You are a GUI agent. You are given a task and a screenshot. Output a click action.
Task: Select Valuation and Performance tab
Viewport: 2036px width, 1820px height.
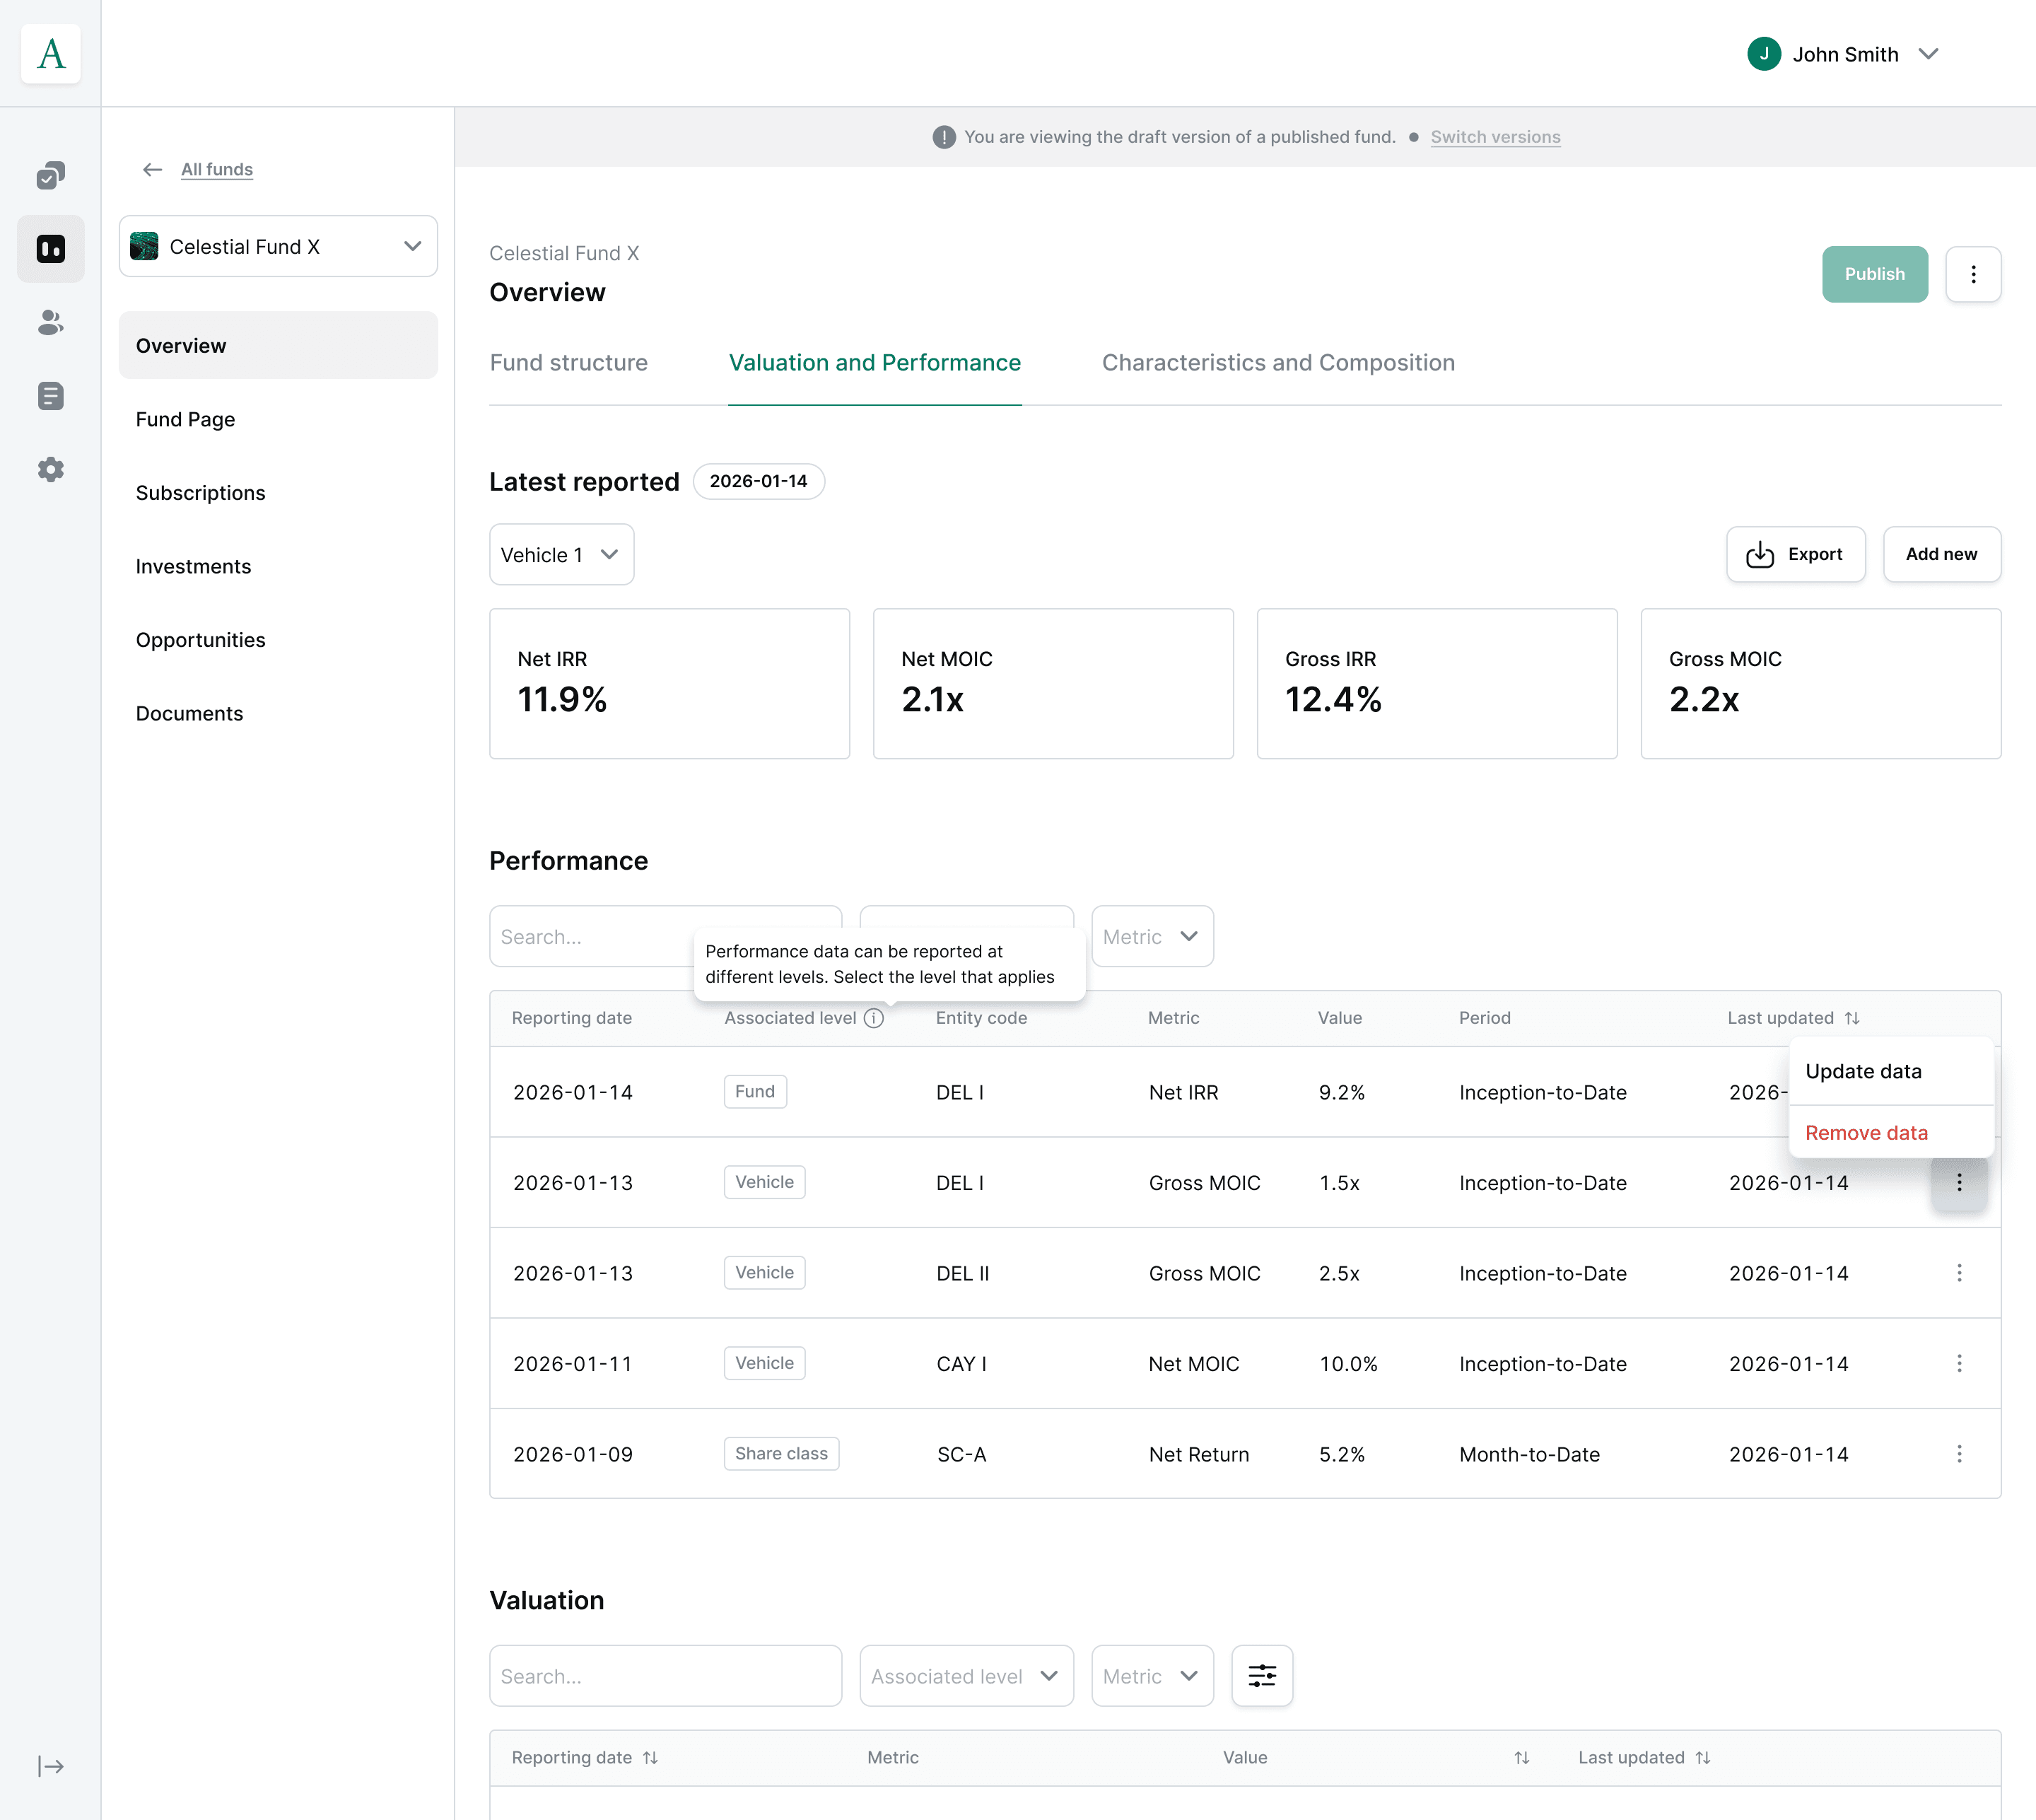click(x=875, y=363)
